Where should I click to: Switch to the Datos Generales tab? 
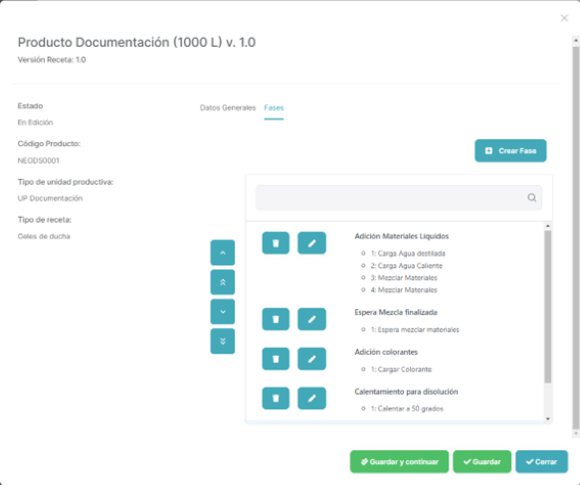point(228,108)
